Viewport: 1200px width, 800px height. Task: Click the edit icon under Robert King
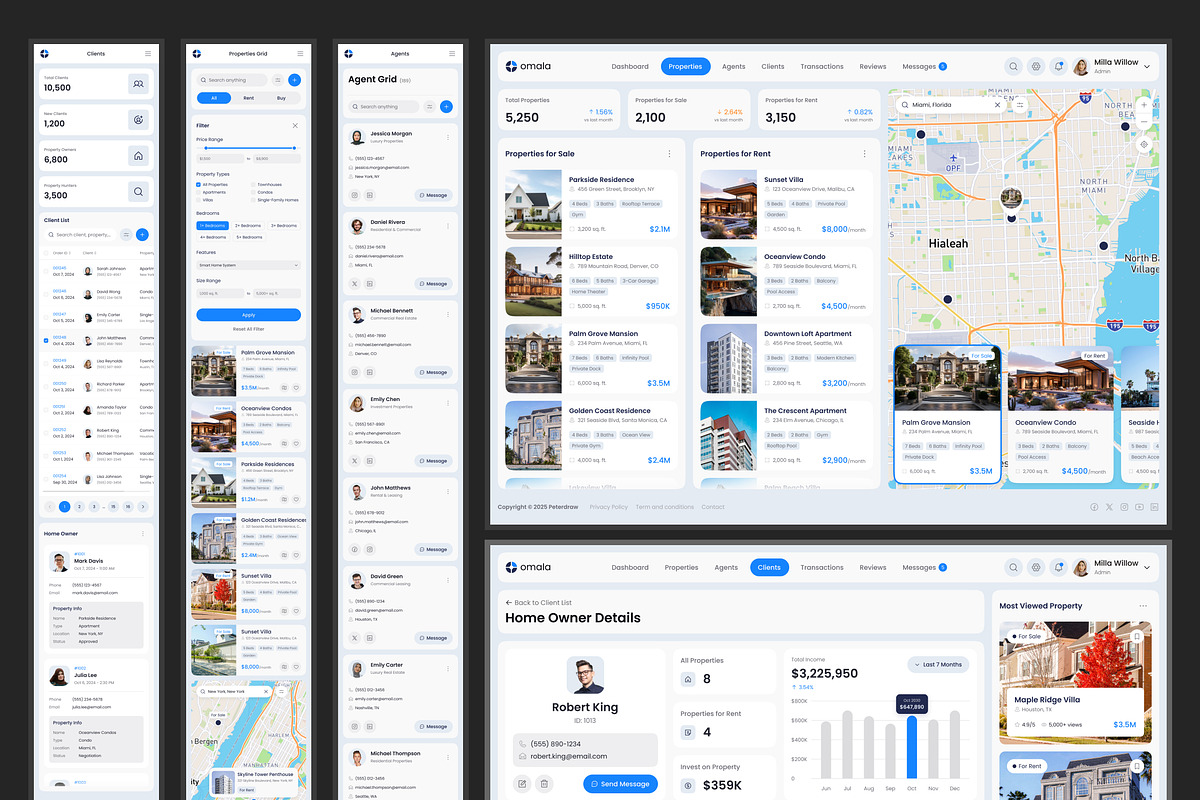click(x=522, y=784)
